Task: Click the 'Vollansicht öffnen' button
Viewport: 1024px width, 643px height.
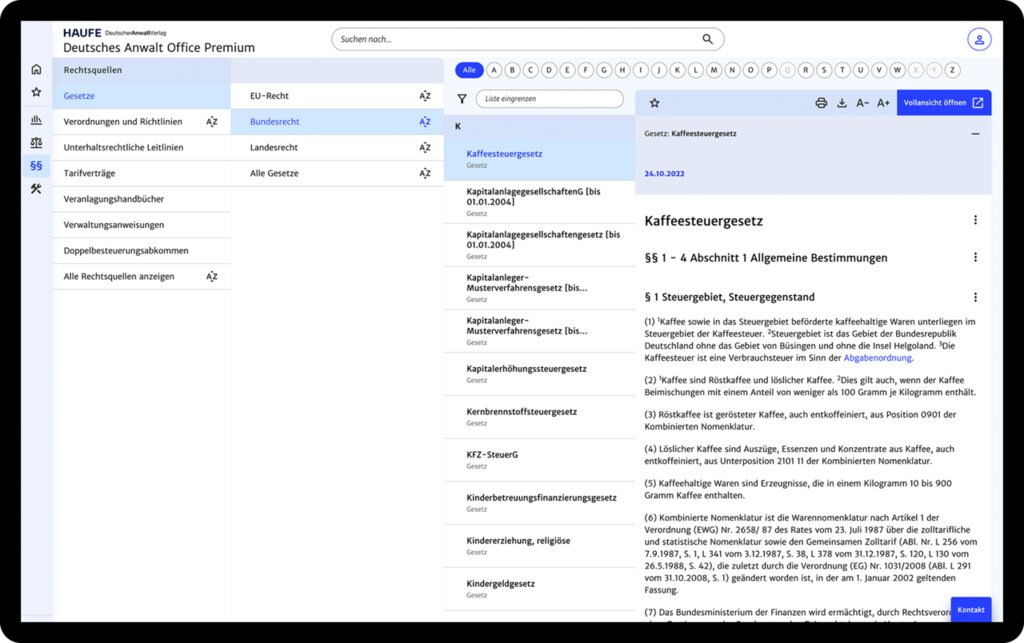Action: click(x=944, y=102)
